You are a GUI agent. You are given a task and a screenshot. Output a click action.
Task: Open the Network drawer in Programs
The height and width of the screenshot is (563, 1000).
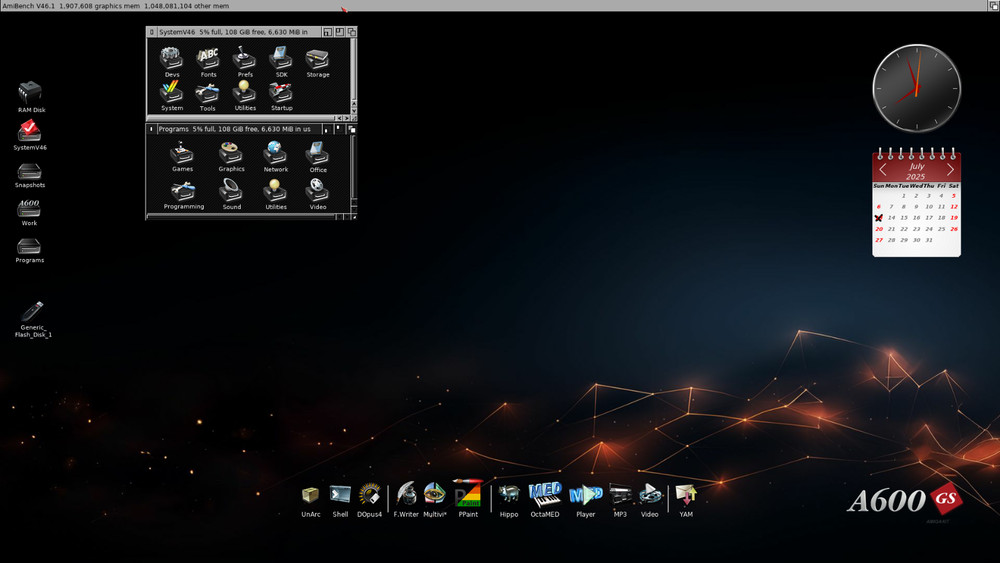(x=275, y=153)
